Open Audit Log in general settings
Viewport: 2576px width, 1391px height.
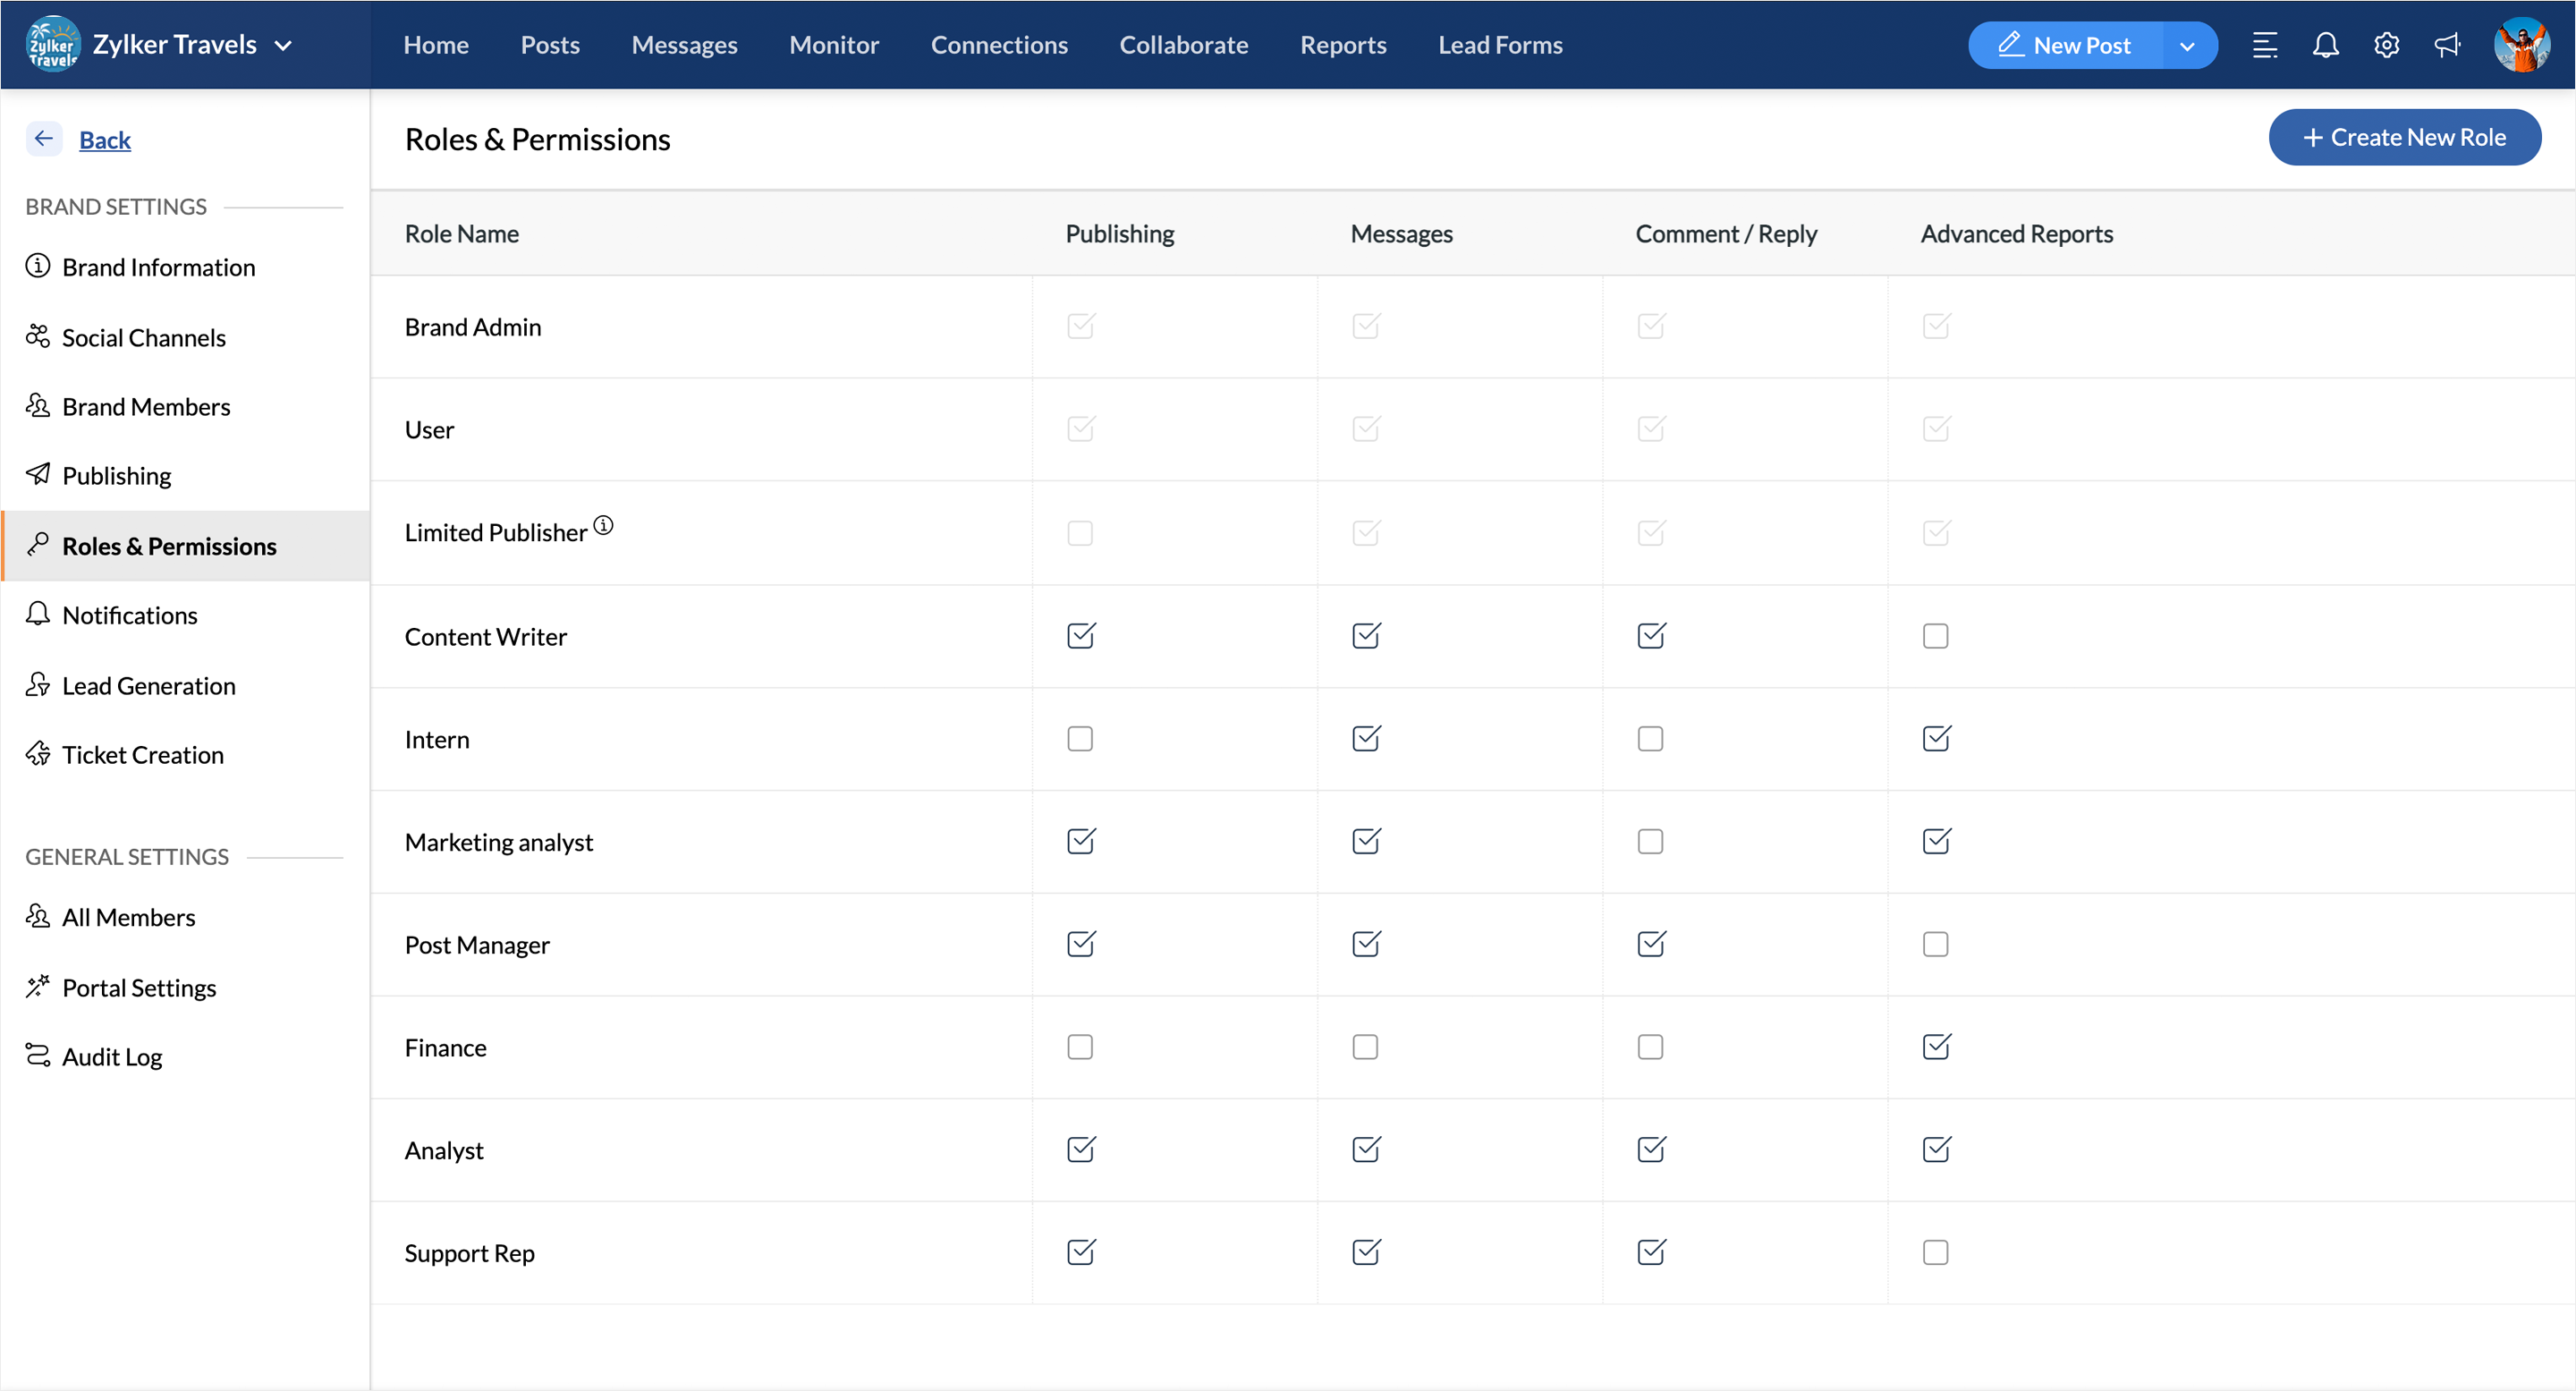pyautogui.click(x=112, y=1057)
